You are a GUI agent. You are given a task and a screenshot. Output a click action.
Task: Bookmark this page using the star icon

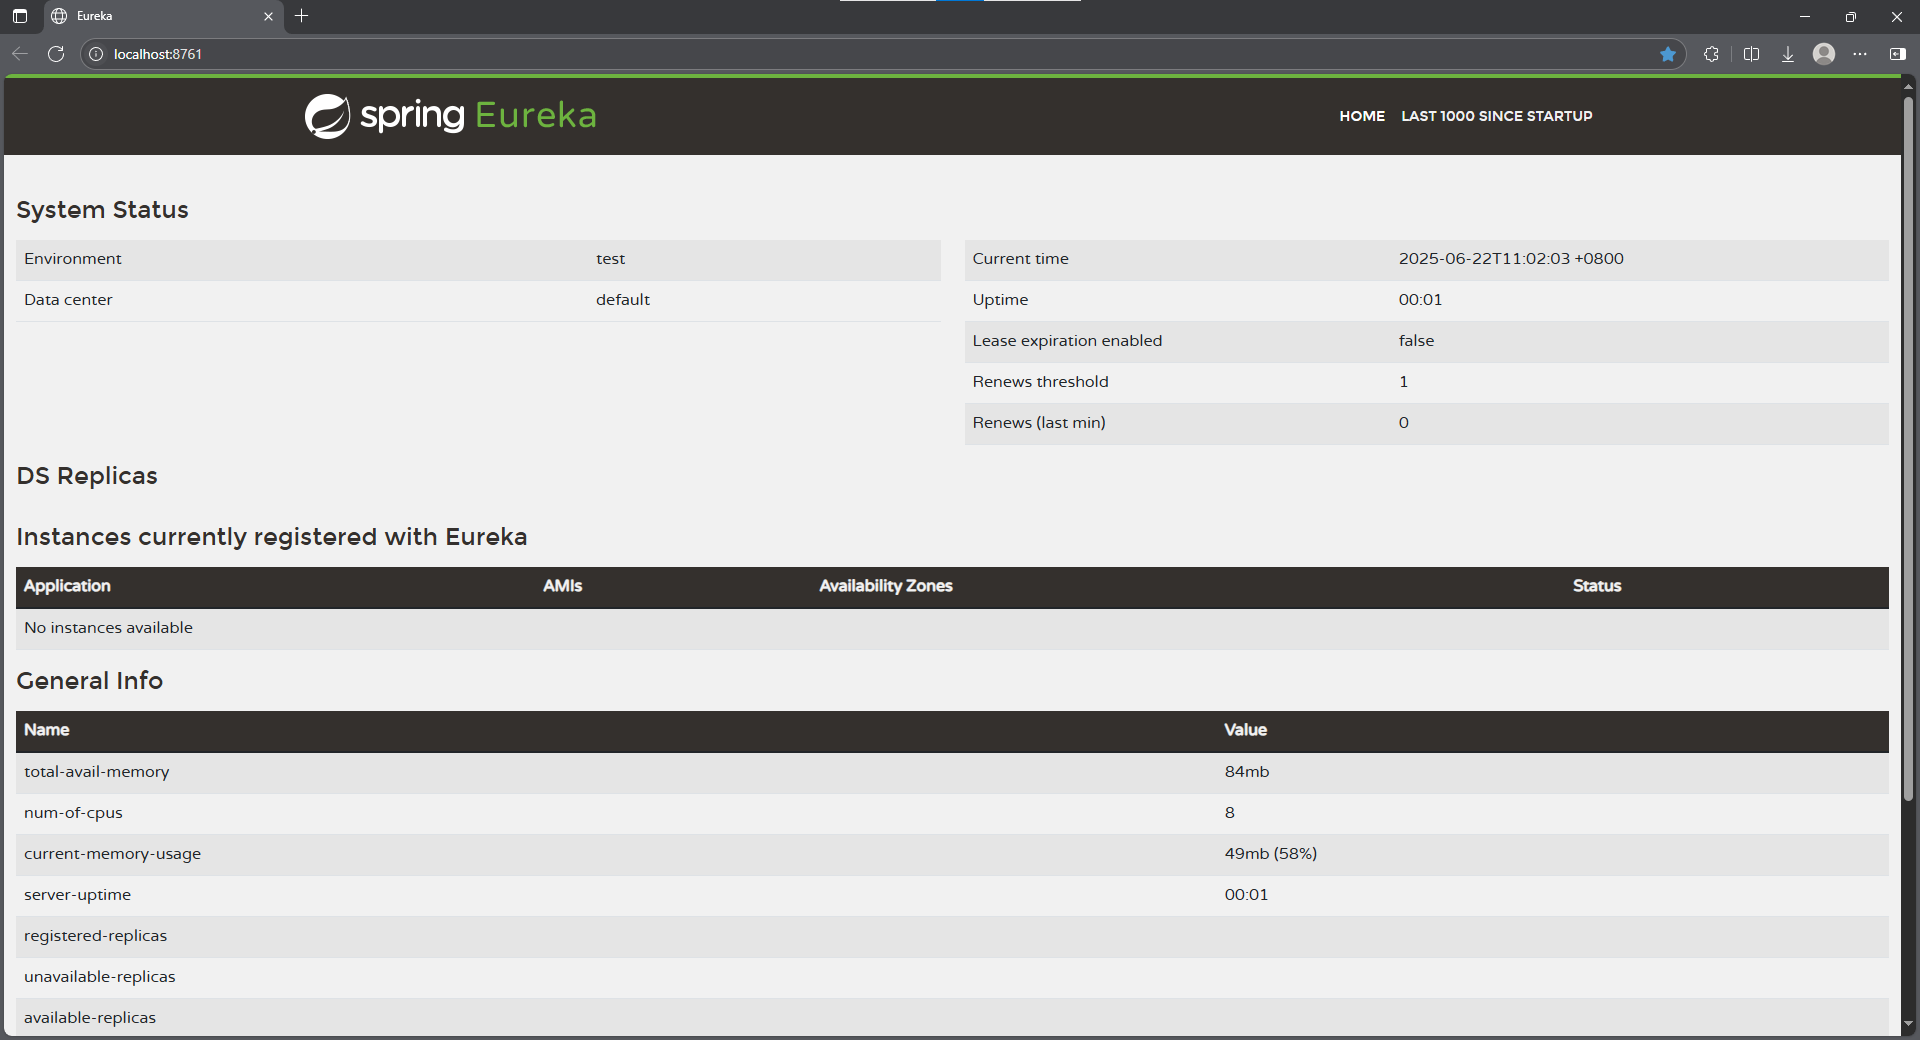[1667, 54]
